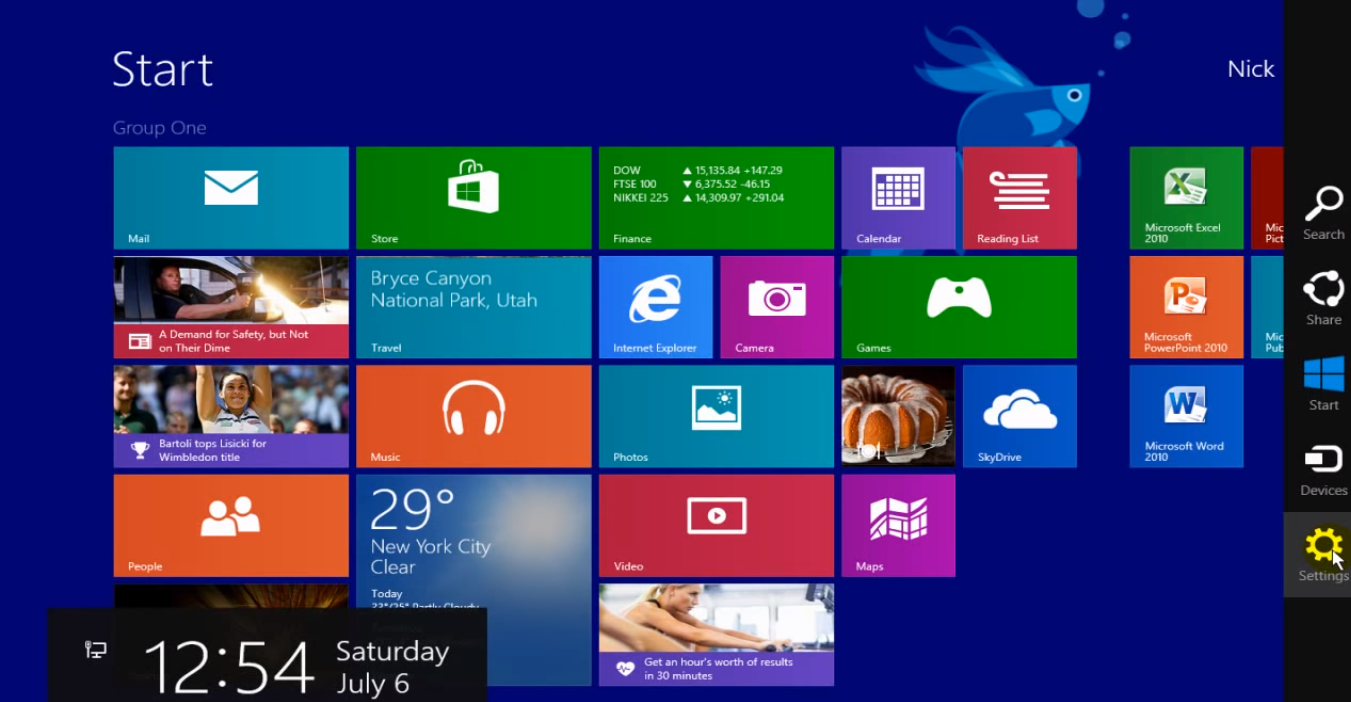Open the Camera app tile
Viewport: 1351px width, 702px height.
click(x=776, y=306)
